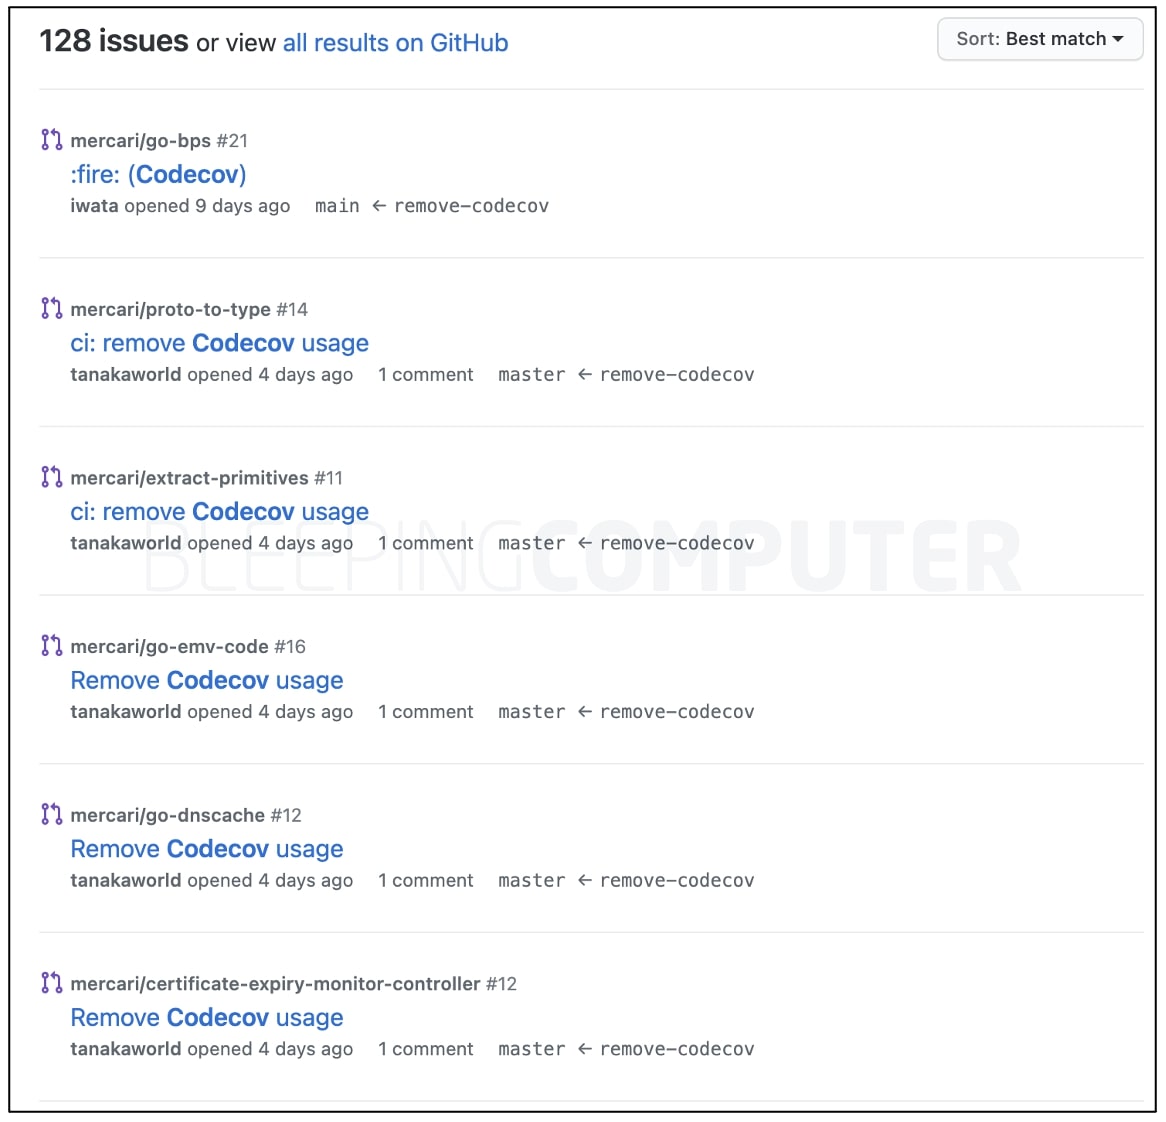Click the pull request icon next to mercari/go-bps

[x=51, y=140]
